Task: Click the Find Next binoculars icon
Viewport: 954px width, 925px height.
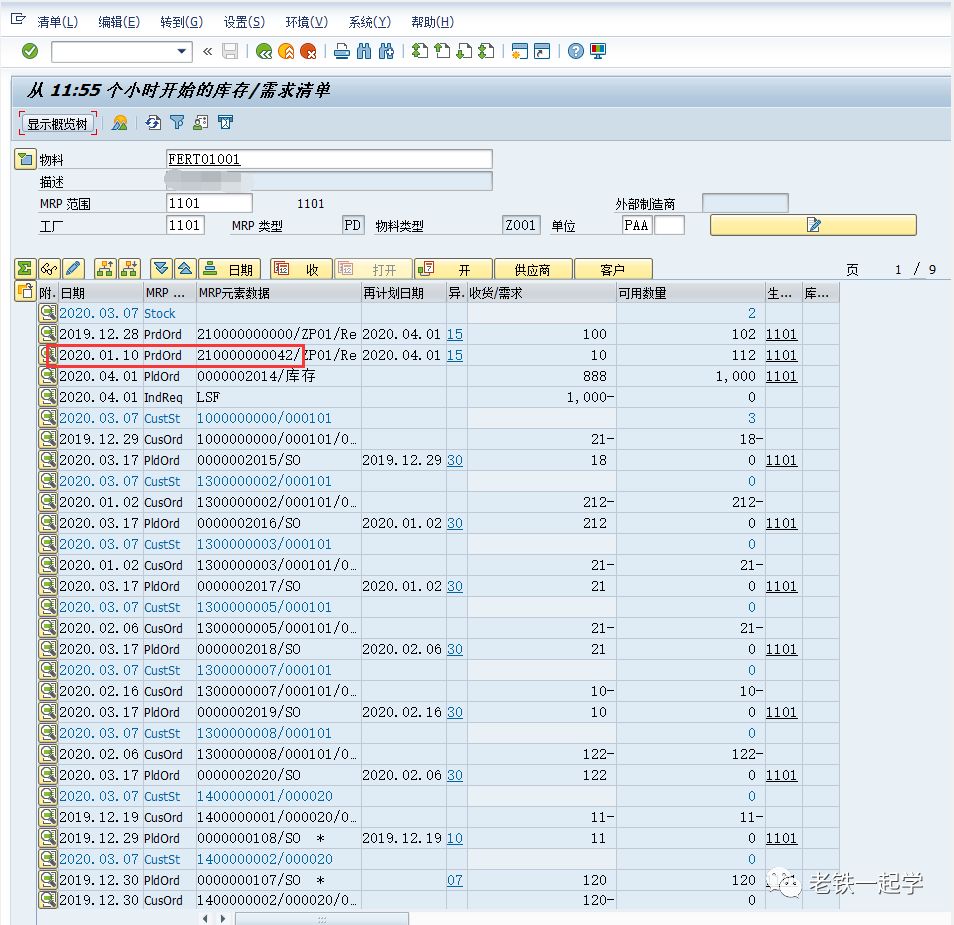Action: click(386, 52)
